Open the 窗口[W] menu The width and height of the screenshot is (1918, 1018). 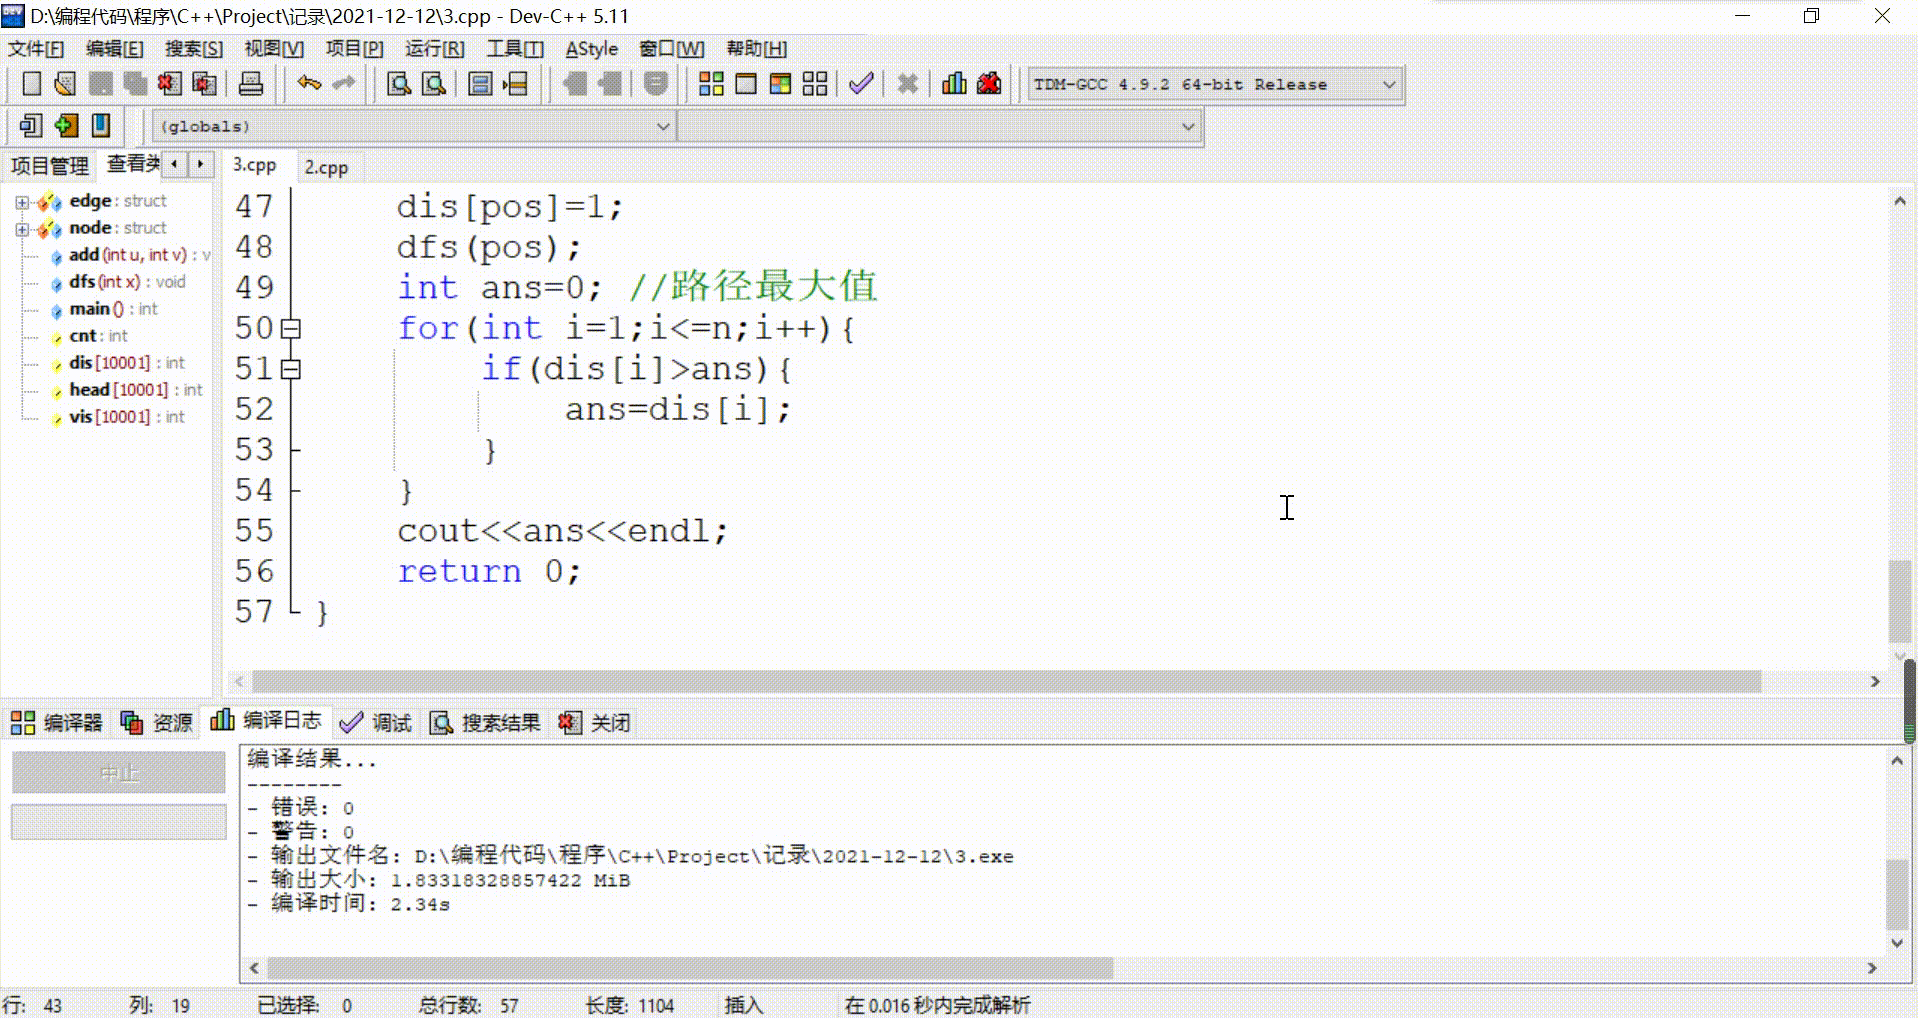point(672,49)
